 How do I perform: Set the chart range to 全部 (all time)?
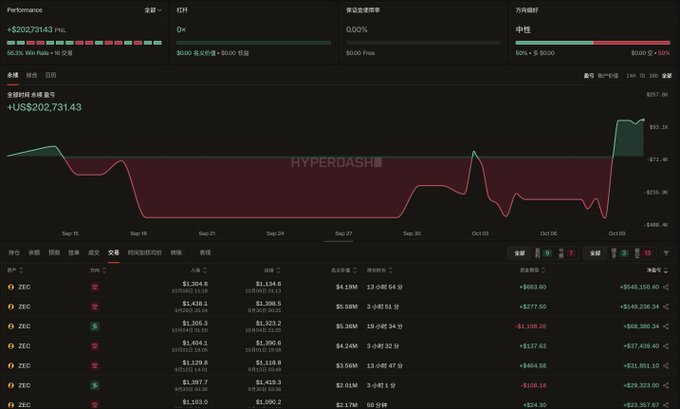(667, 75)
